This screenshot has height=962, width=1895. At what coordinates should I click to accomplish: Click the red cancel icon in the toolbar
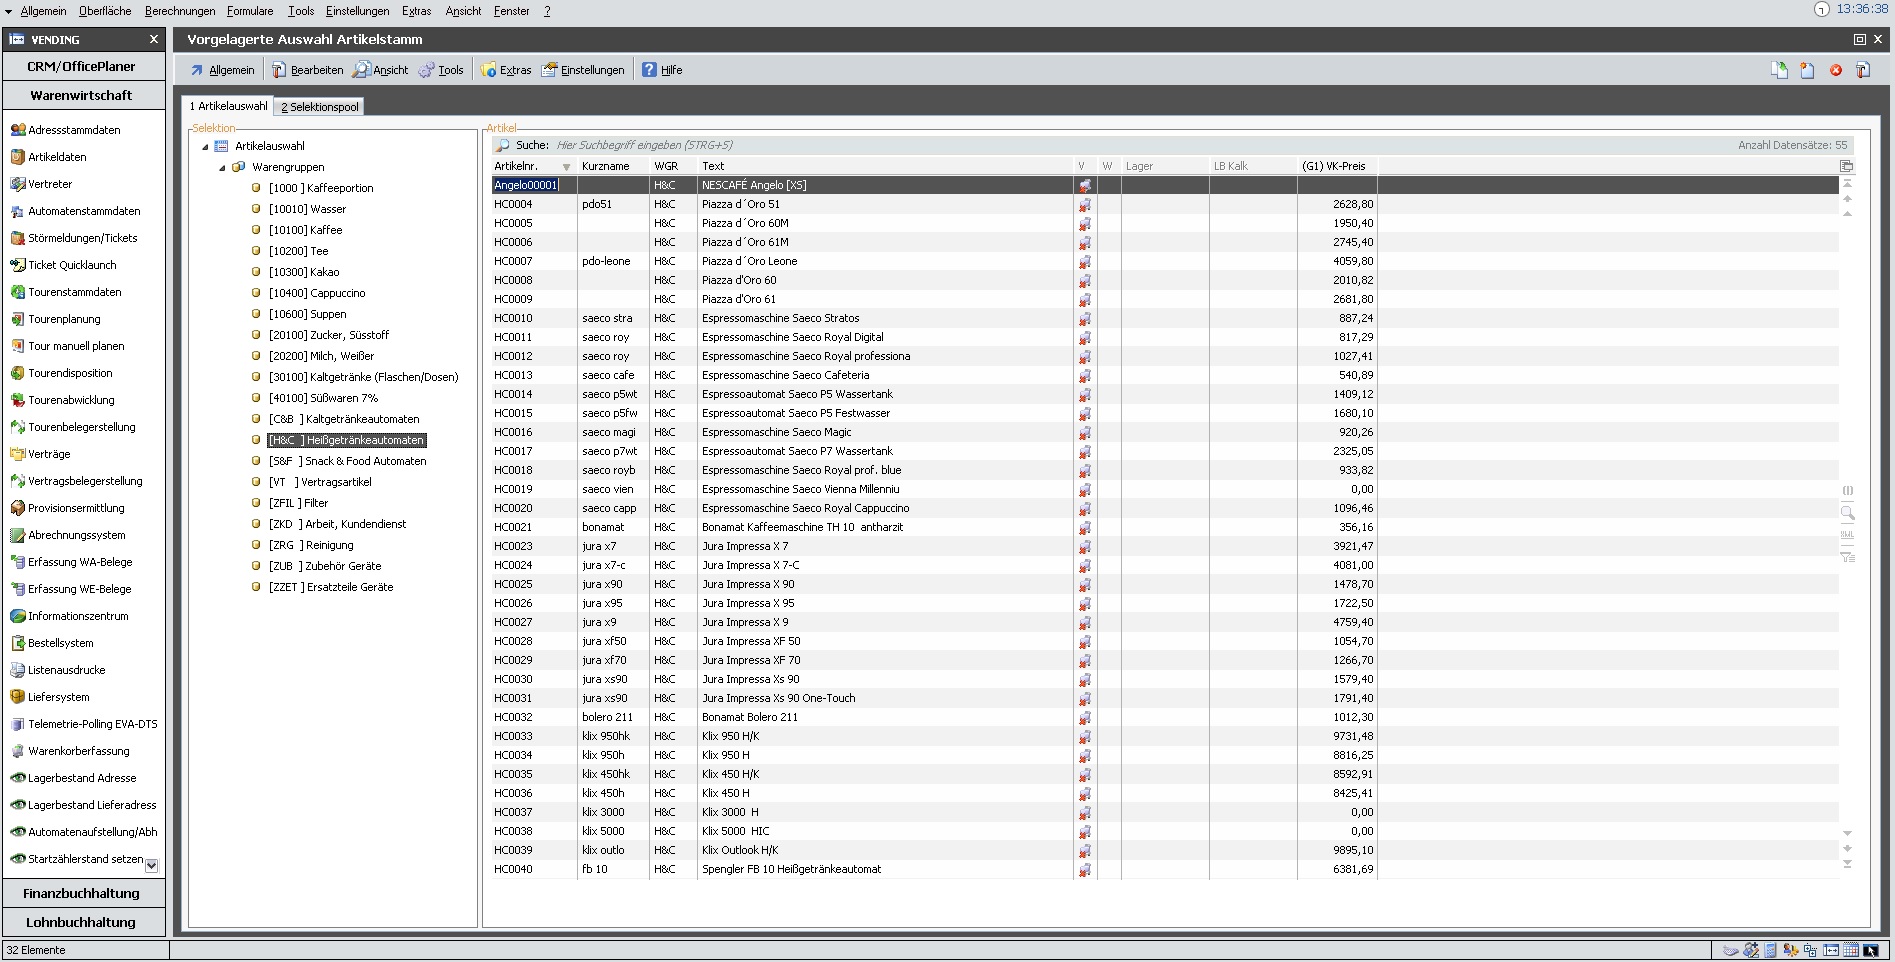tap(1836, 70)
